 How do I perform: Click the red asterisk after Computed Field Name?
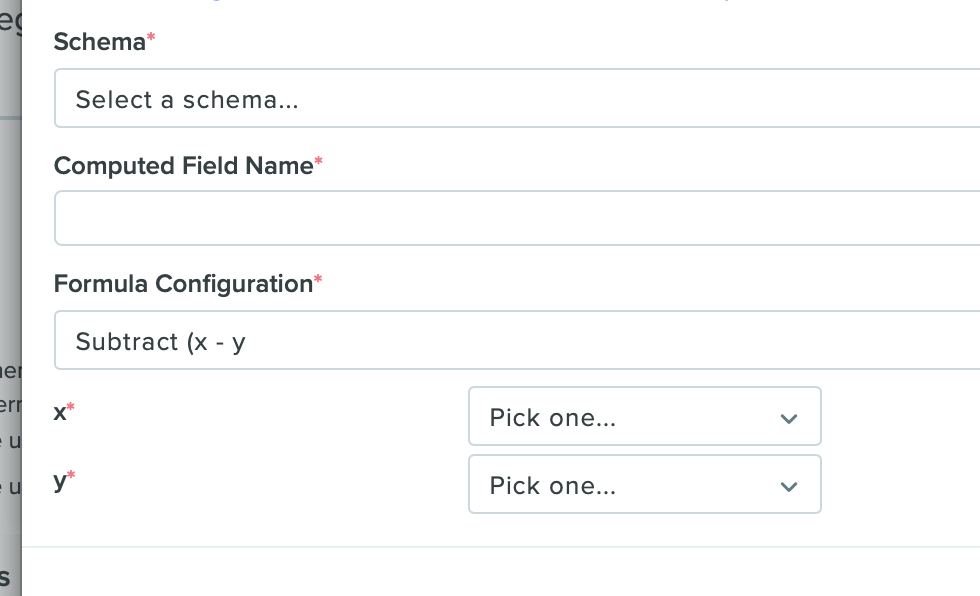[319, 162]
